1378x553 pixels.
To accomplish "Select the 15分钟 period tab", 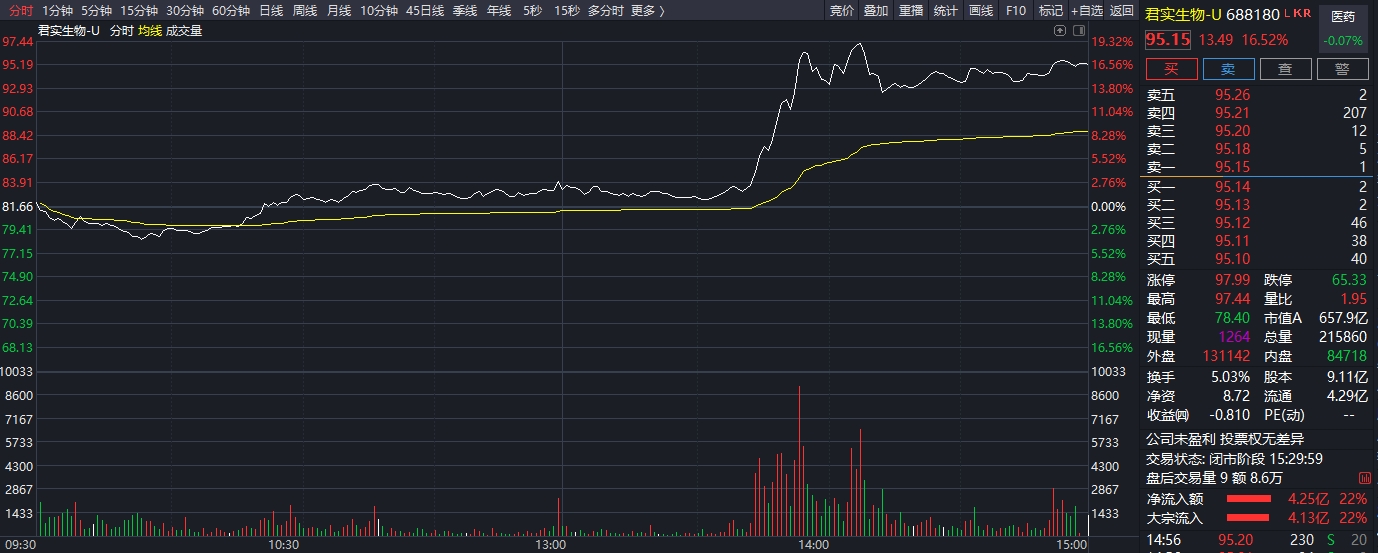I will click(x=139, y=11).
